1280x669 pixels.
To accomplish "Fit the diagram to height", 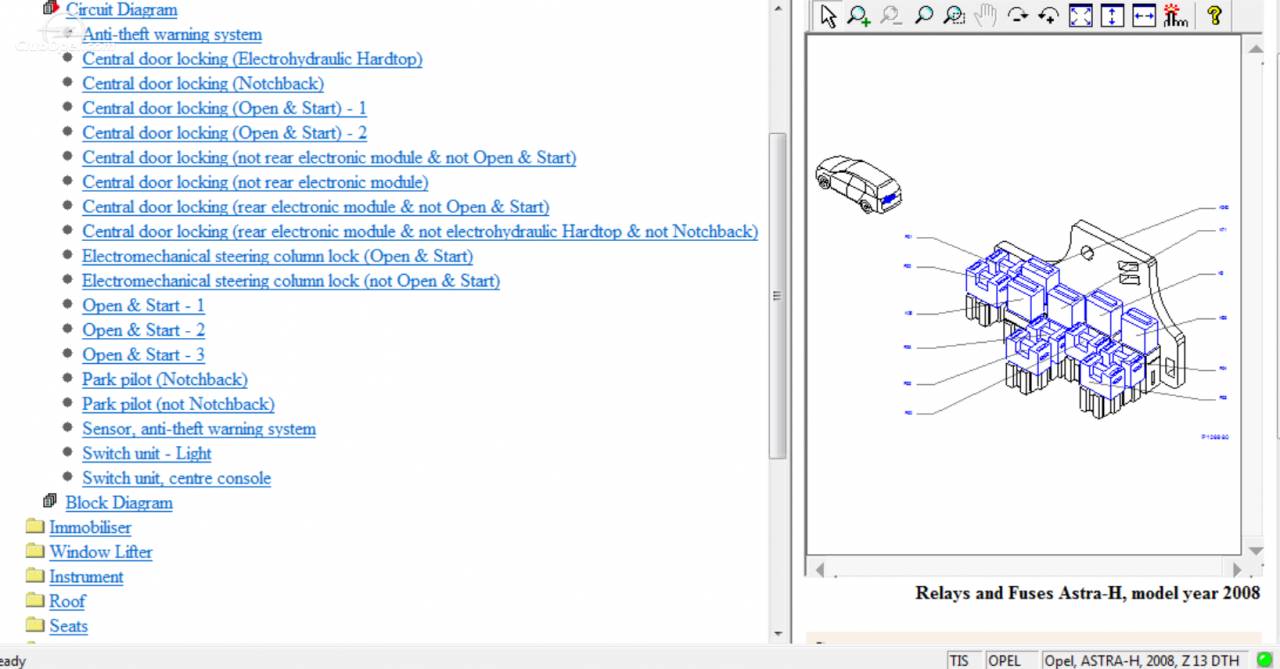I will 1112,16.
